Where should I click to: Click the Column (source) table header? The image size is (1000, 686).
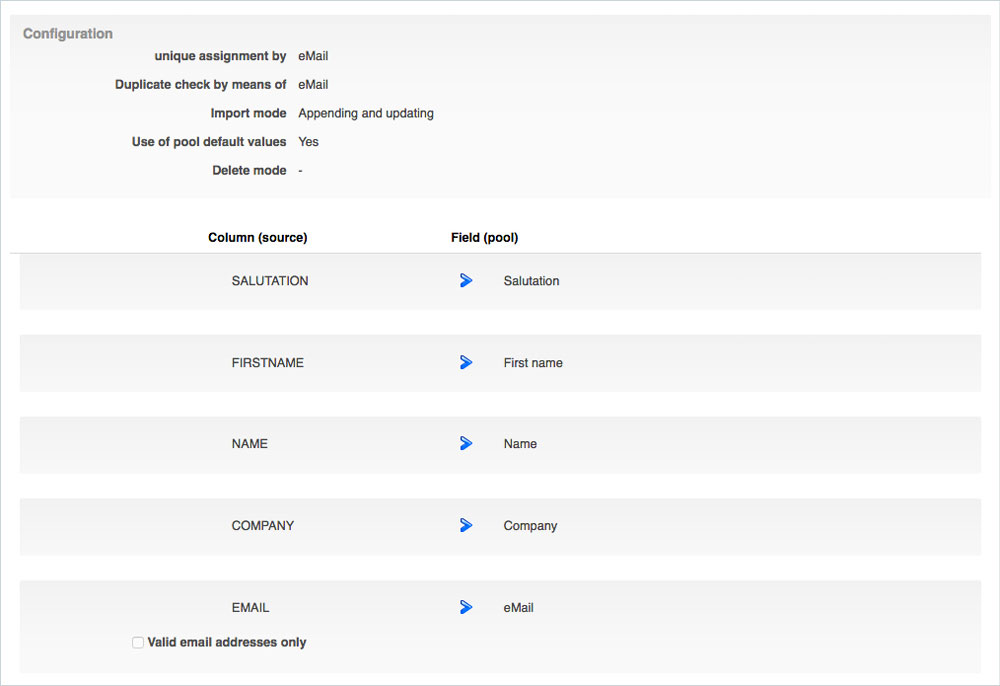257,238
